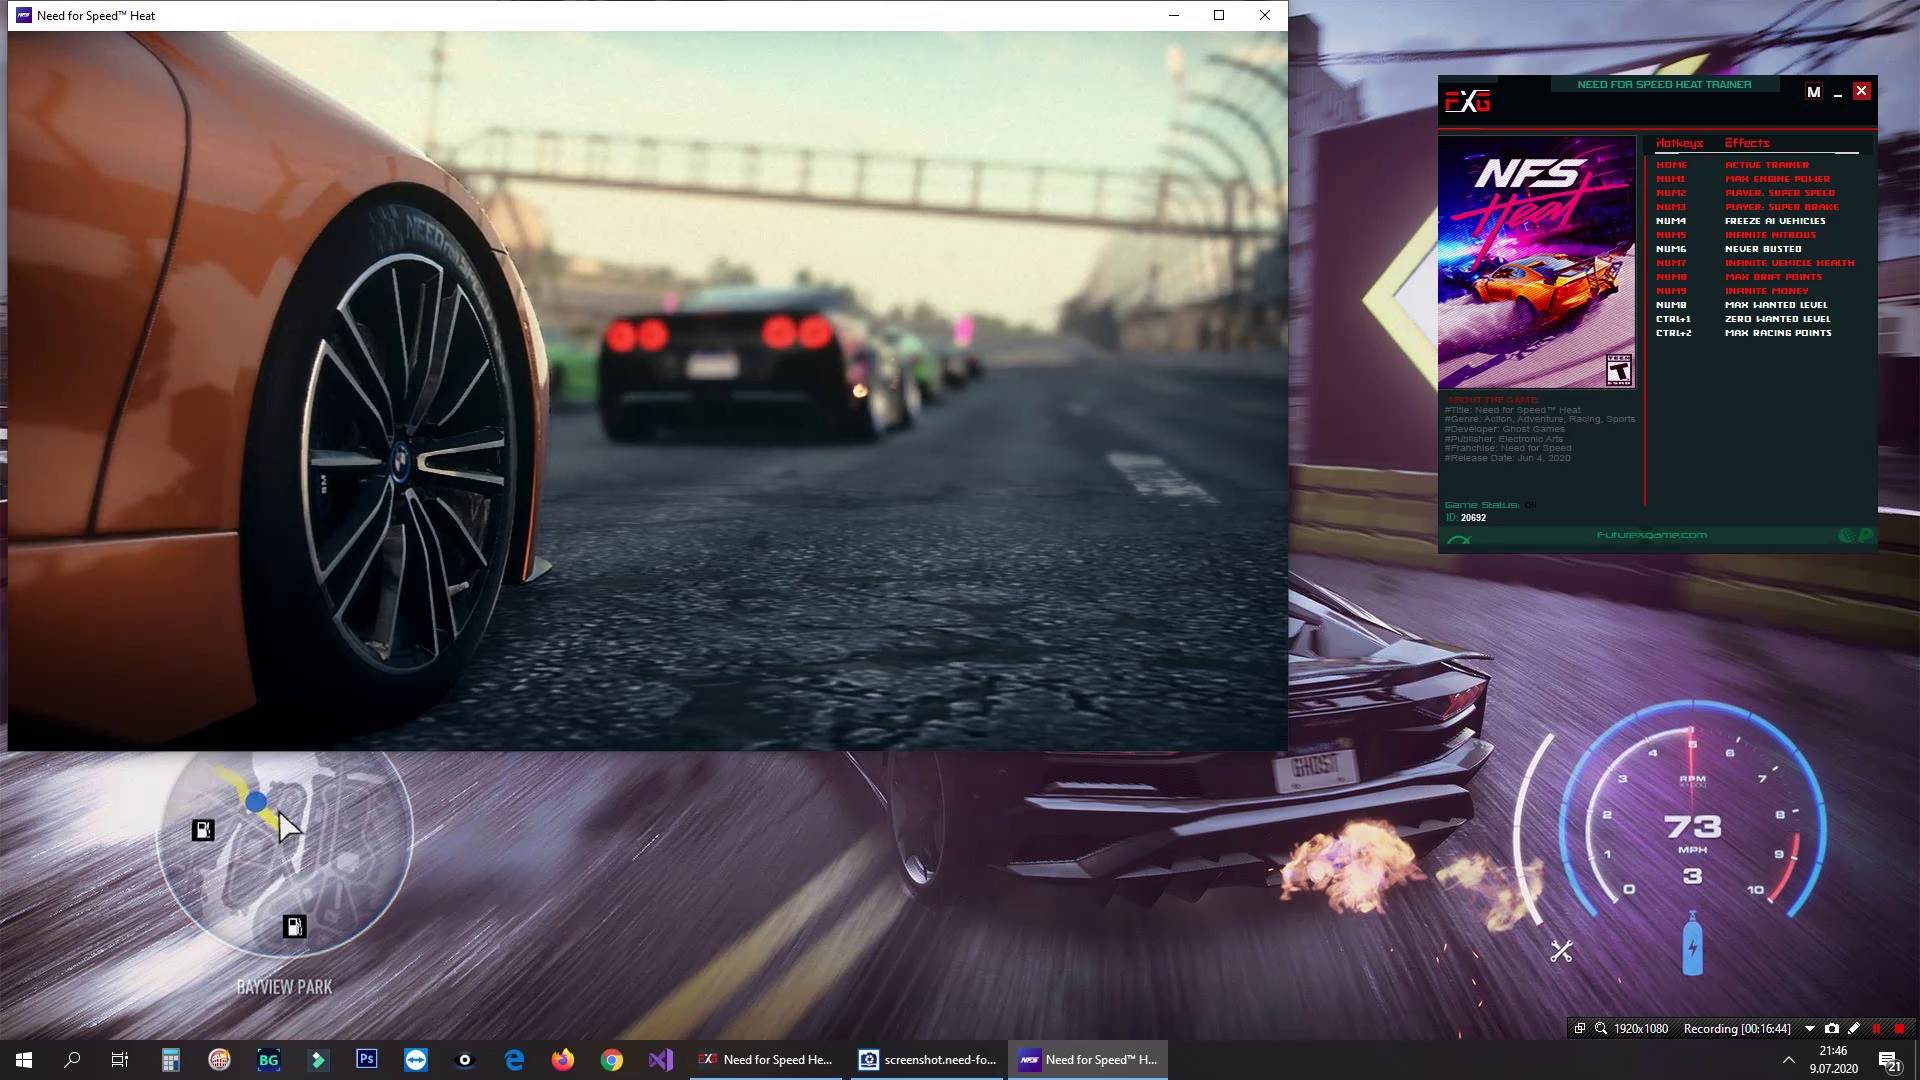Stop the screen recording

click(1899, 1028)
